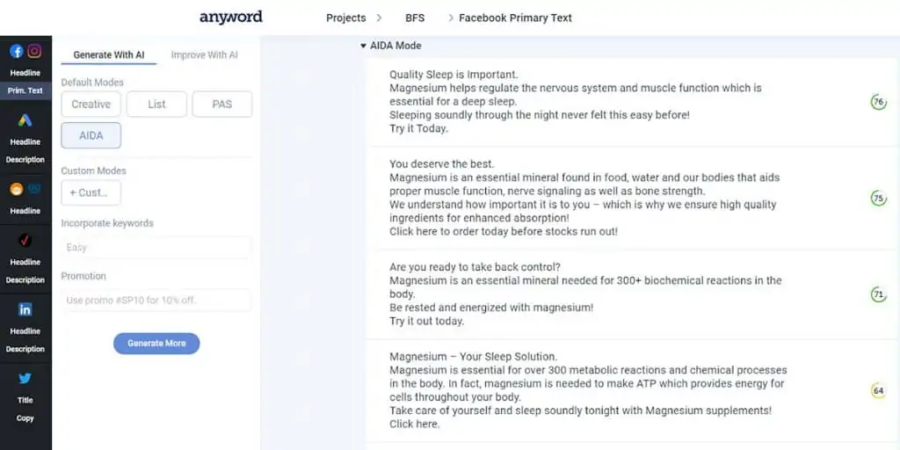Open the LinkedIn channel icon
Screen dimensions: 900x450
pyautogui.click(x=25, y=310)
